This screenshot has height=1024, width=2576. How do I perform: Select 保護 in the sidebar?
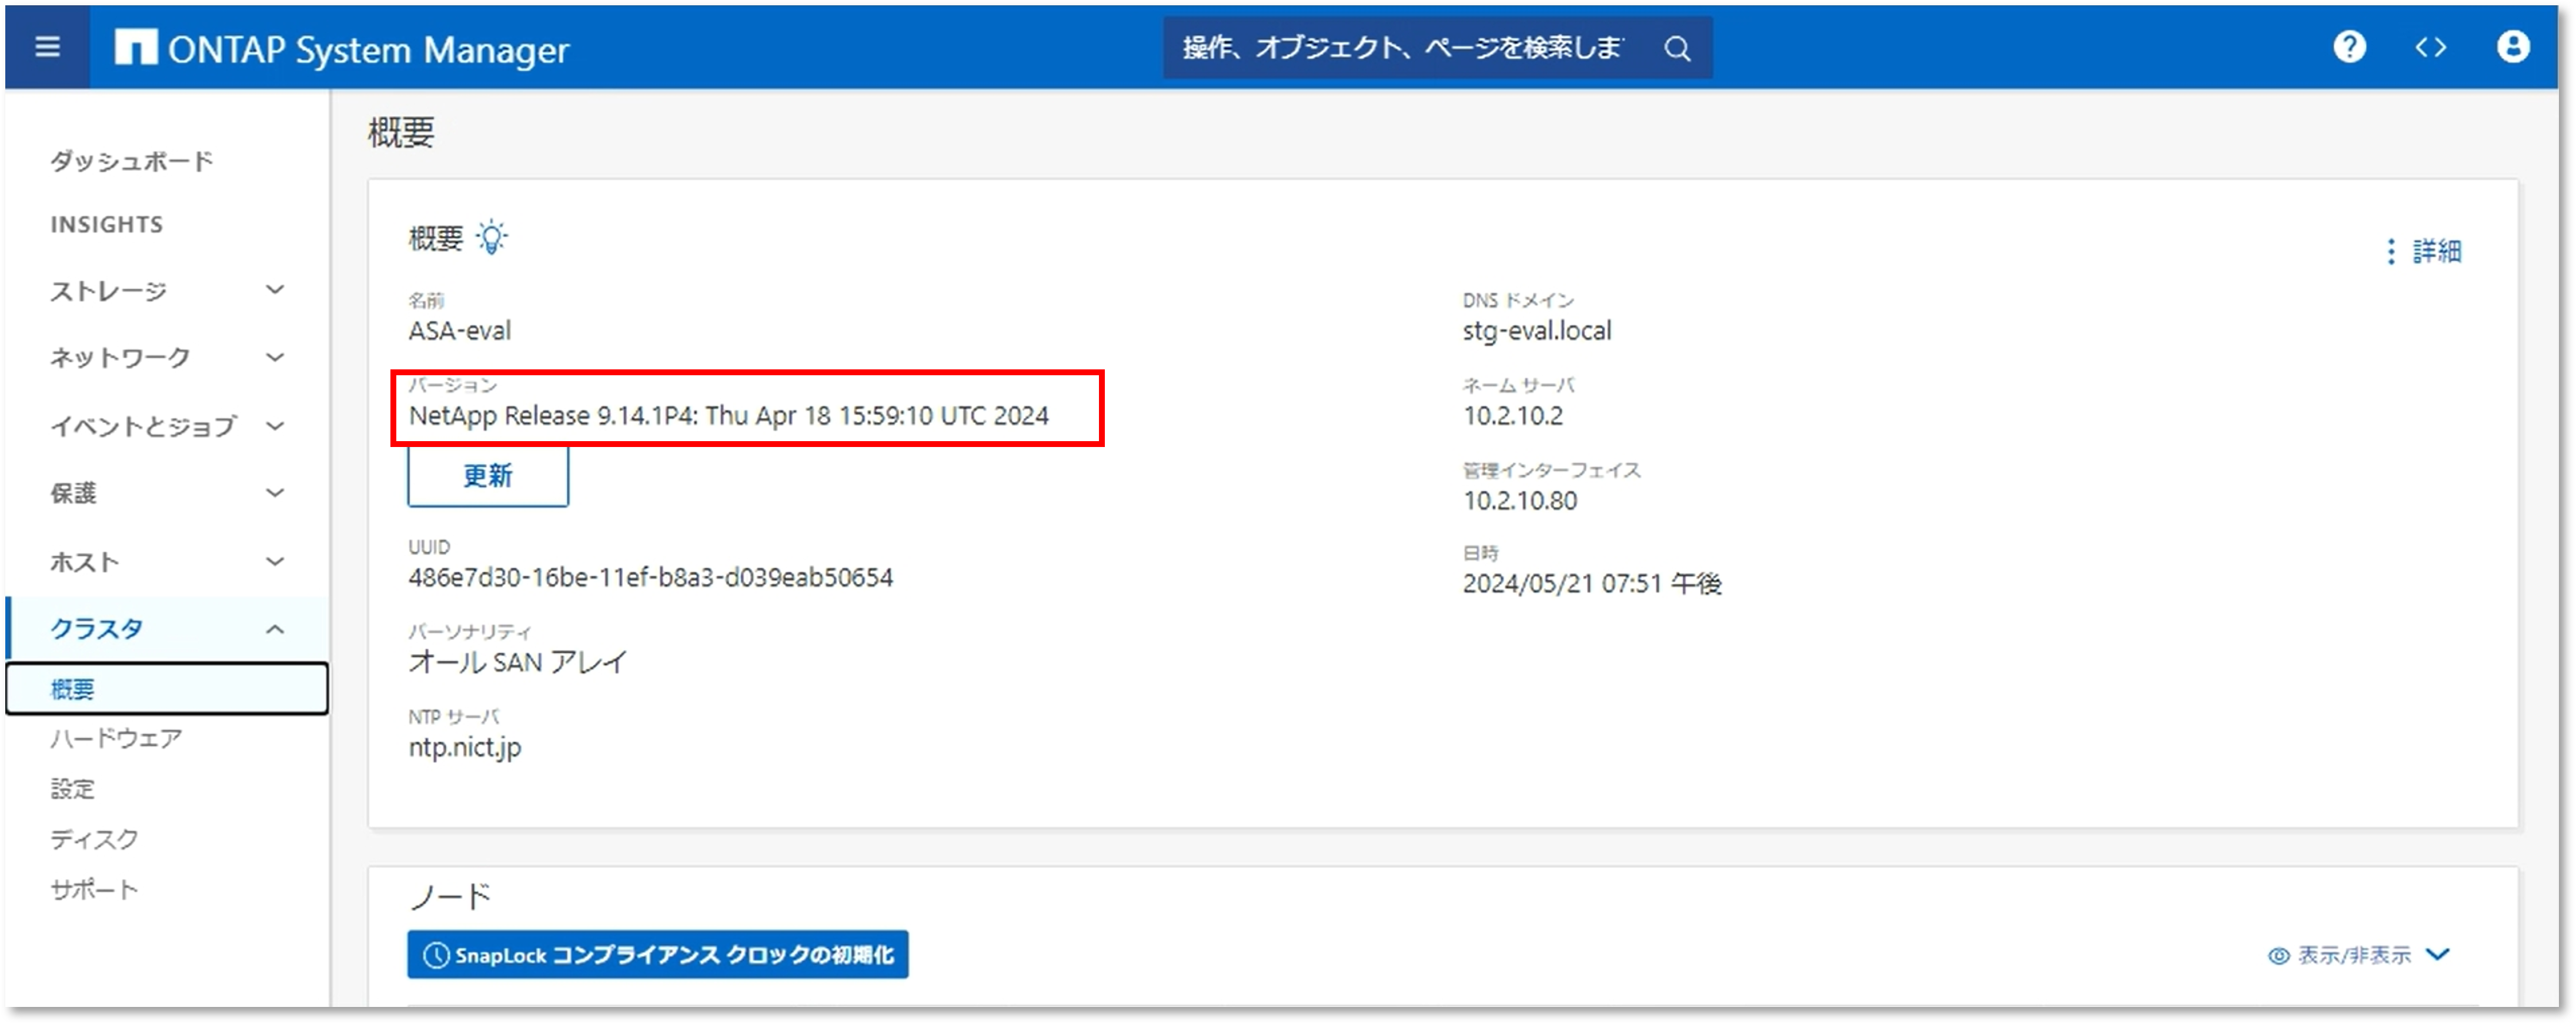coord(73,493)
